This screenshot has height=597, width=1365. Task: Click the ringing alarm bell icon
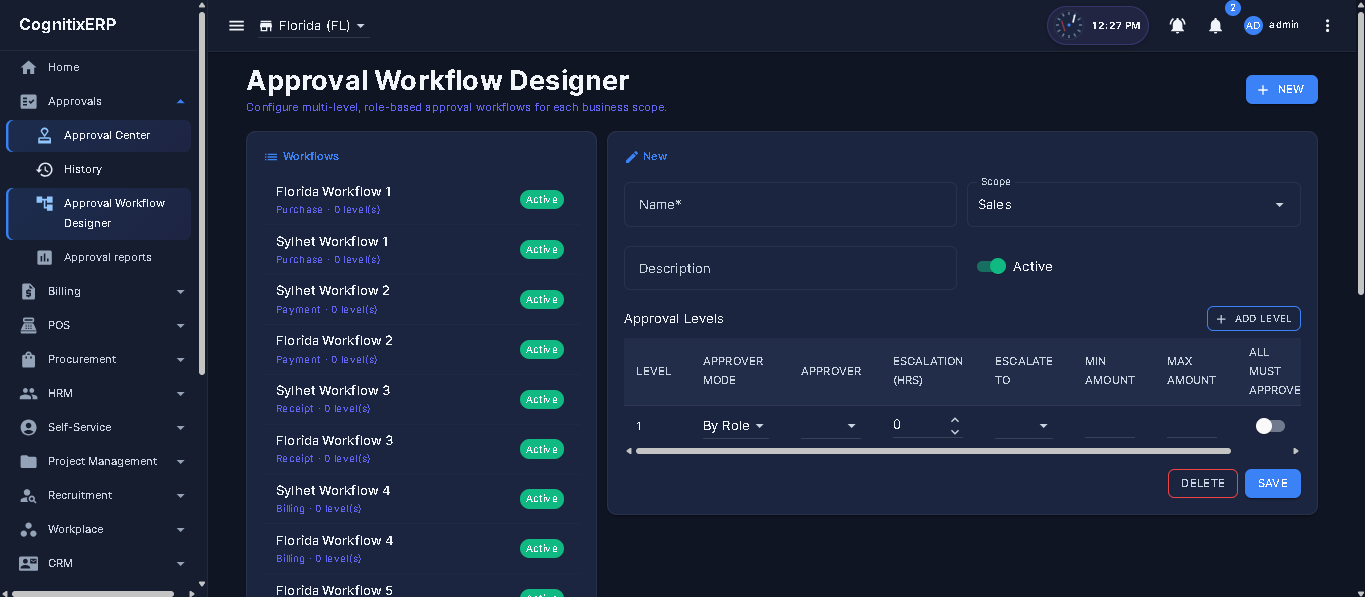(x=1178, y=26)
